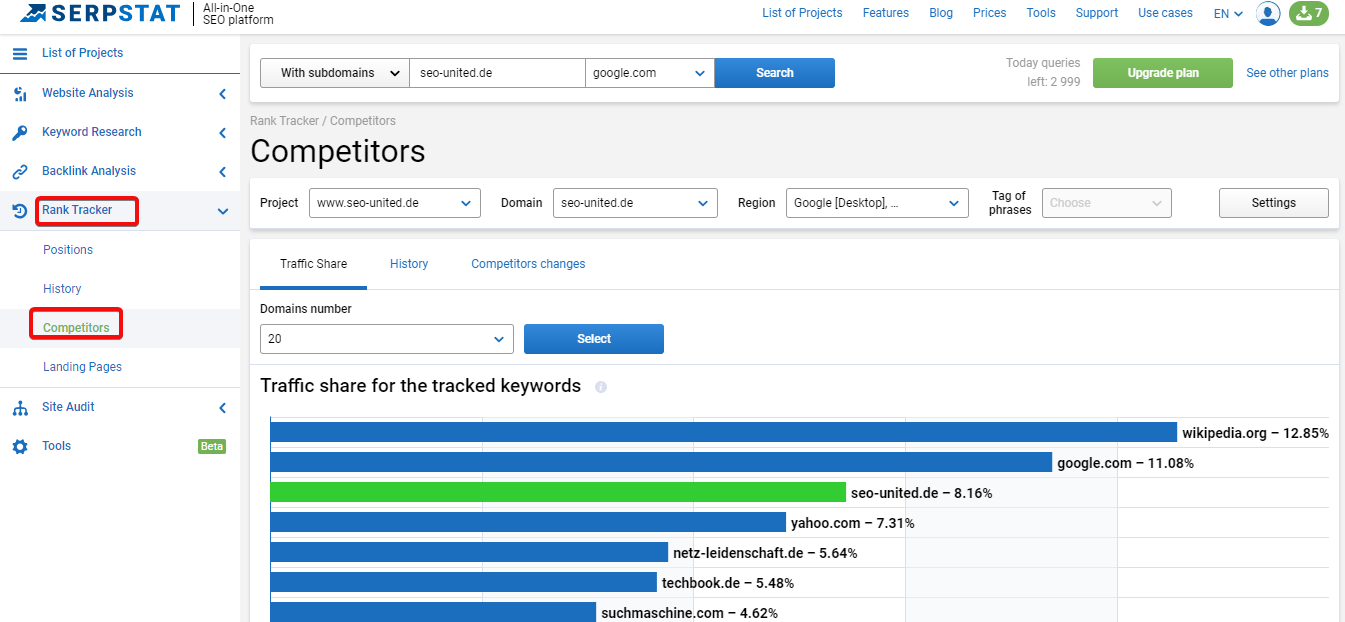Click the Tools gear icon in sidebar
This screenshot has width=1345, height=622.
[x=20, y=446]
